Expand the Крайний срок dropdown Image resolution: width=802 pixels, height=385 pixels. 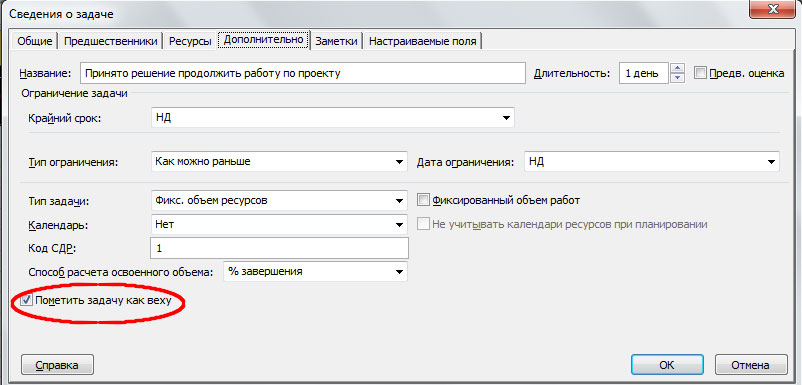[x=333, y=118]
